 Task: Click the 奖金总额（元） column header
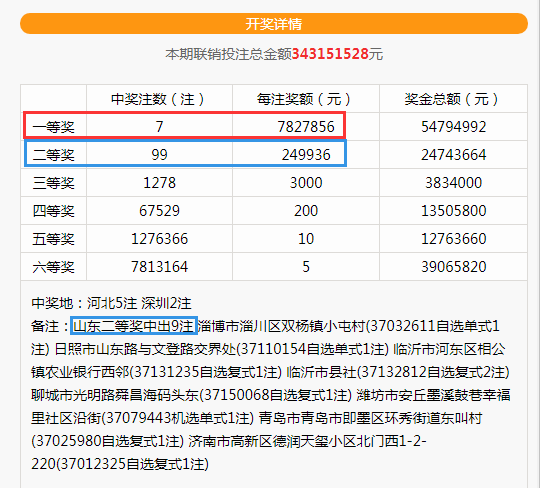tap(453, 99)
